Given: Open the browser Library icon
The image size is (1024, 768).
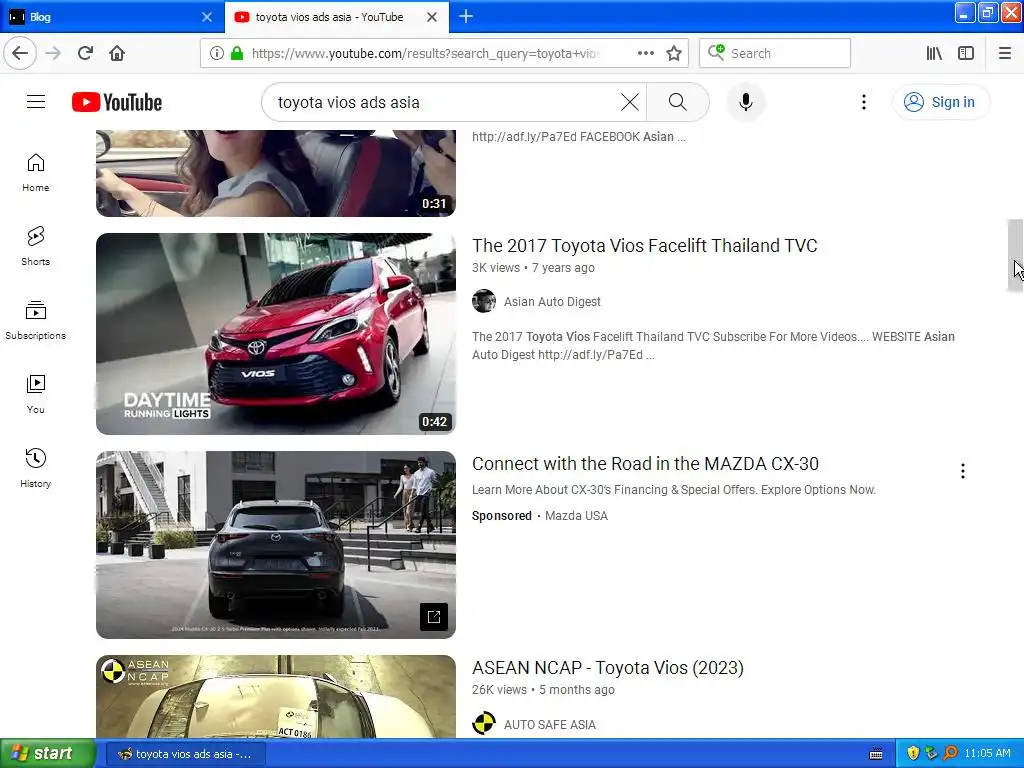Looking at the screenshot, I should 934,53.
